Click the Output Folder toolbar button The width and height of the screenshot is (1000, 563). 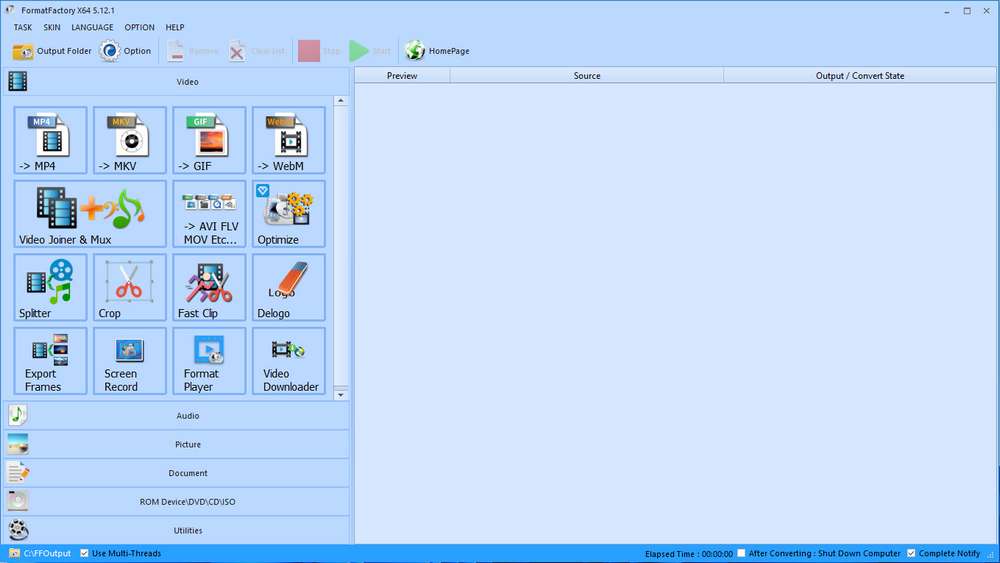52,51
